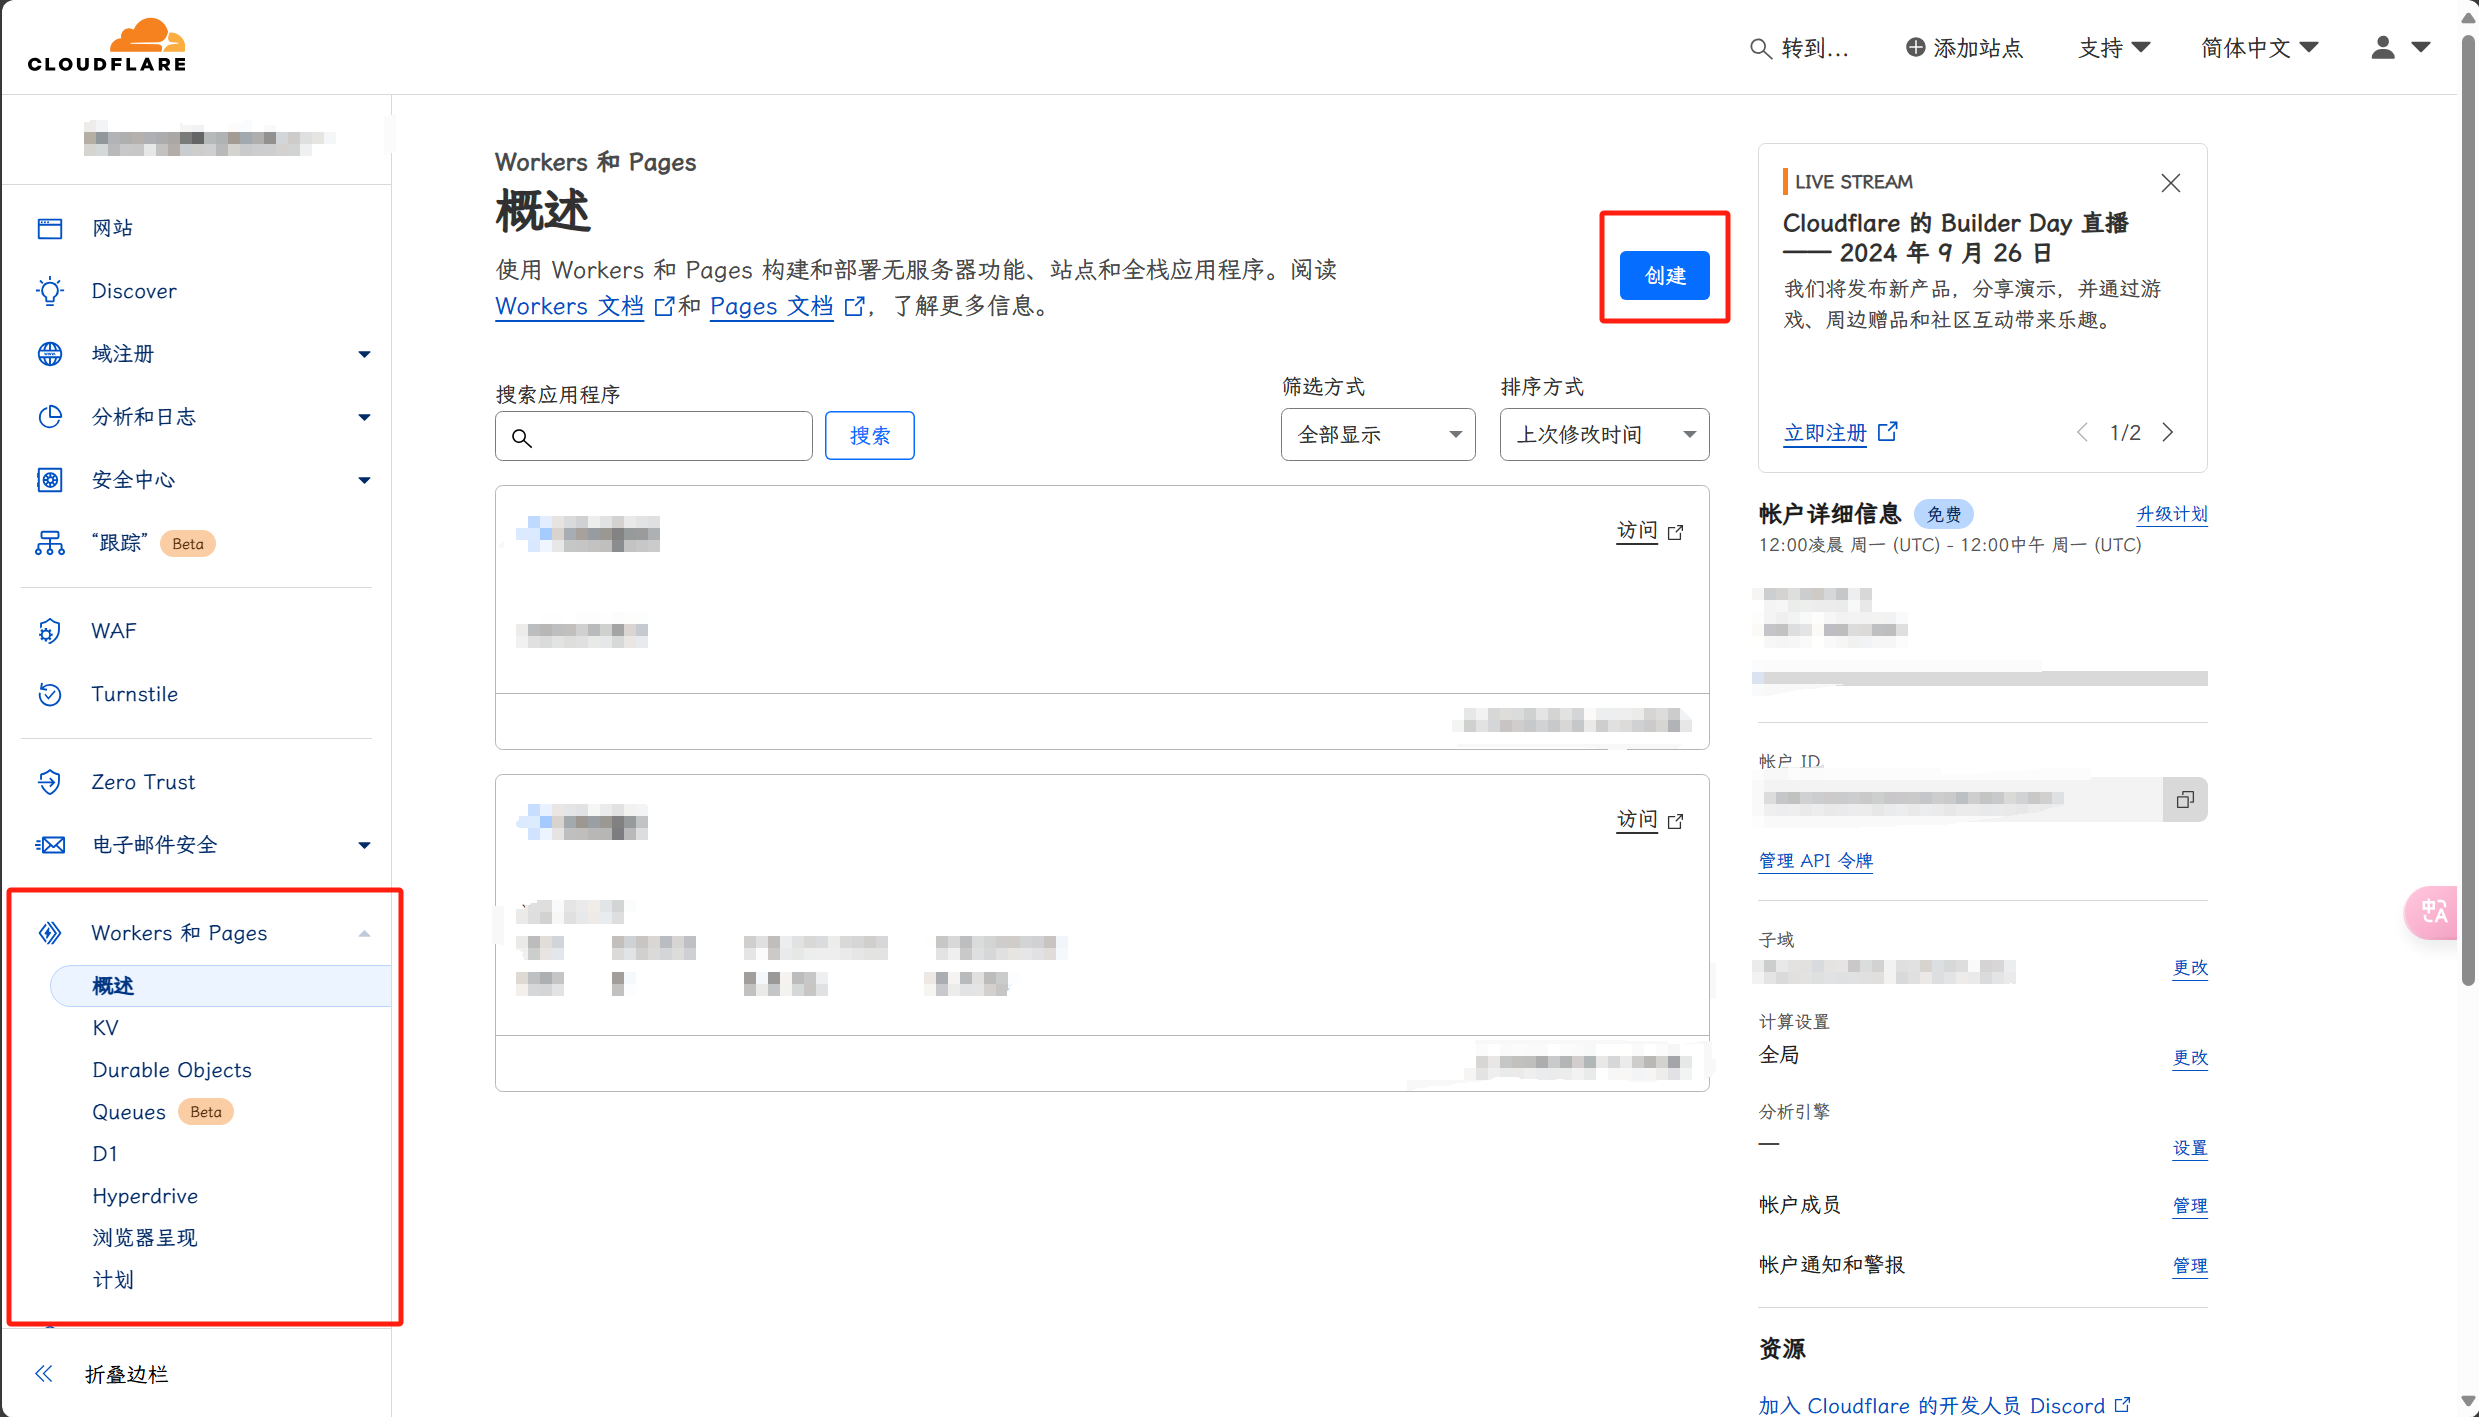The width and height of the screenshot is (2479, 1417).
Task: Click the 分析和日志 chart icon
Action: pos(50,417)
